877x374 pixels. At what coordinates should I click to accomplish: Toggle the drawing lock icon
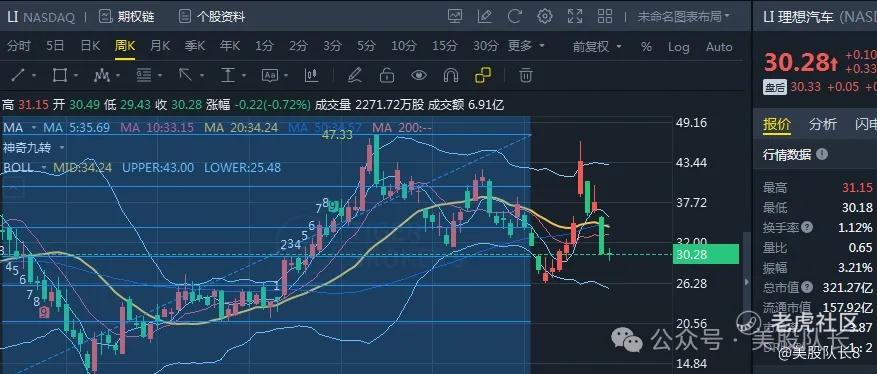[x=386, y=75]
